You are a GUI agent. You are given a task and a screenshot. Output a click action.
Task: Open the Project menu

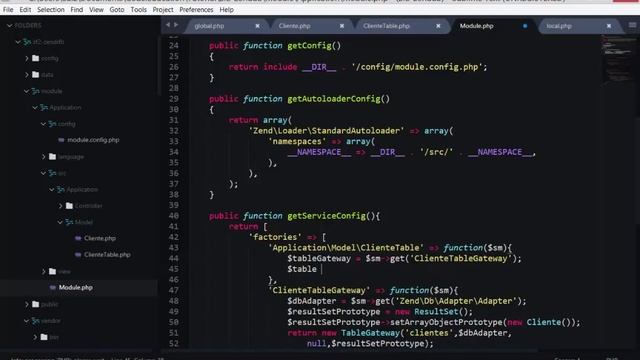coord(163,9)
